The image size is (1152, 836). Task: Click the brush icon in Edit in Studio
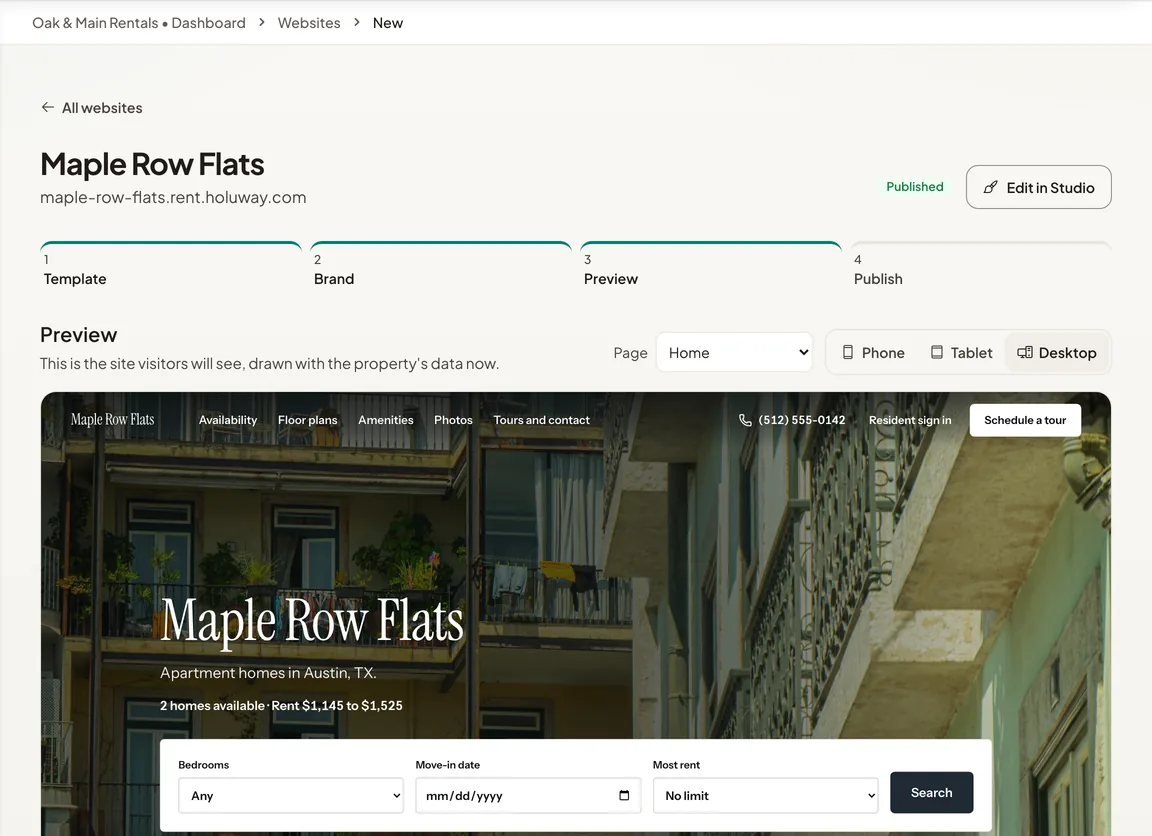[x=990, y=187]
